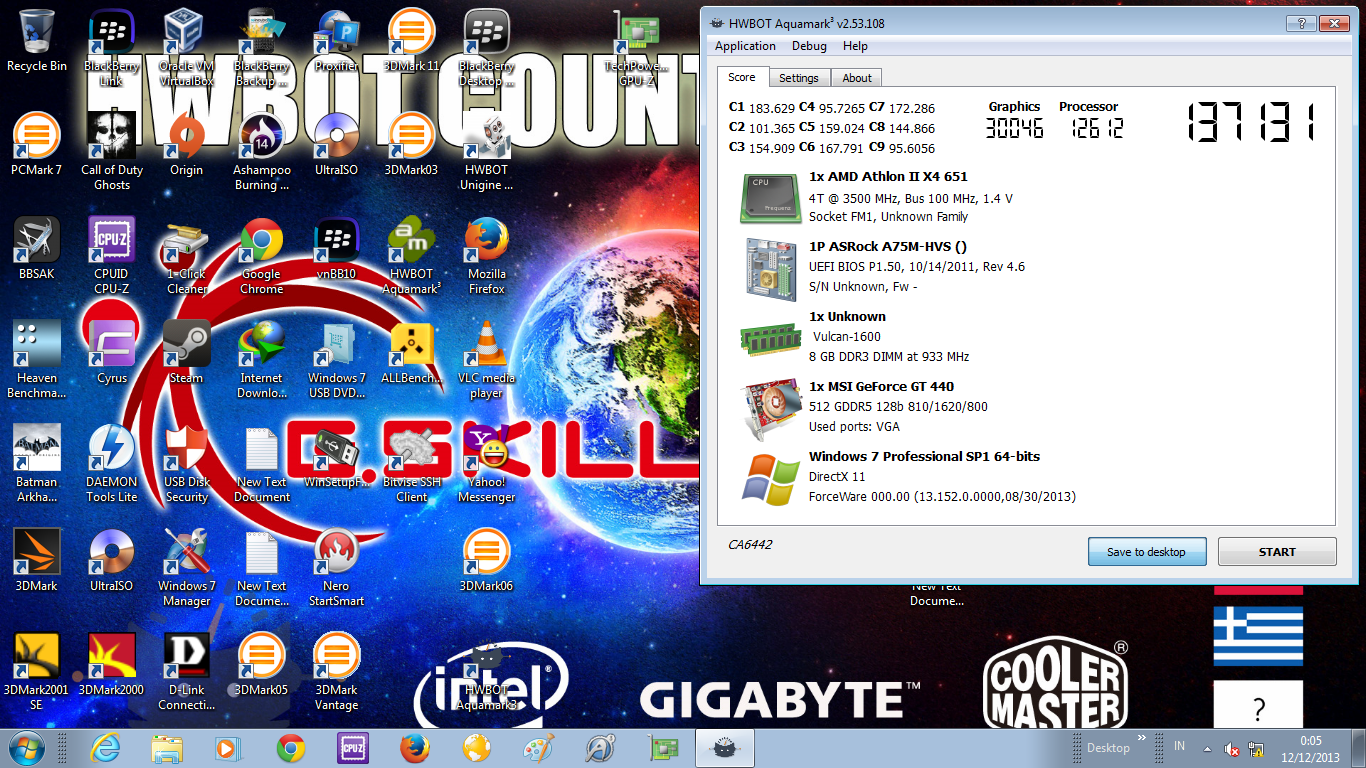Open the Application menu in Aquamark

(x=745, y=46)
